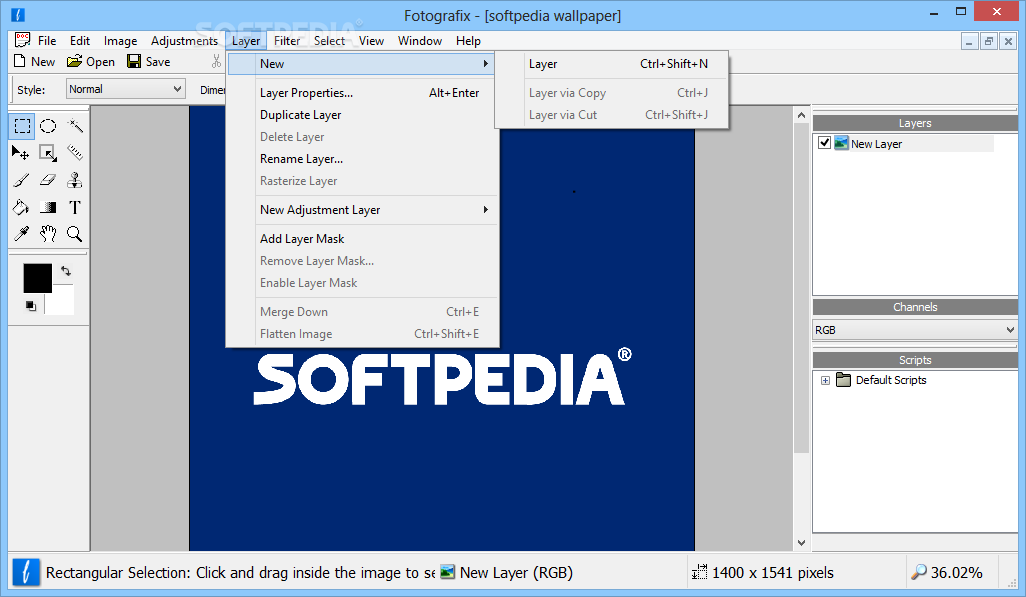The height and width of the screenshot is (597, 1026).
Task: Click the Save toolbar button
Action: 149,62
